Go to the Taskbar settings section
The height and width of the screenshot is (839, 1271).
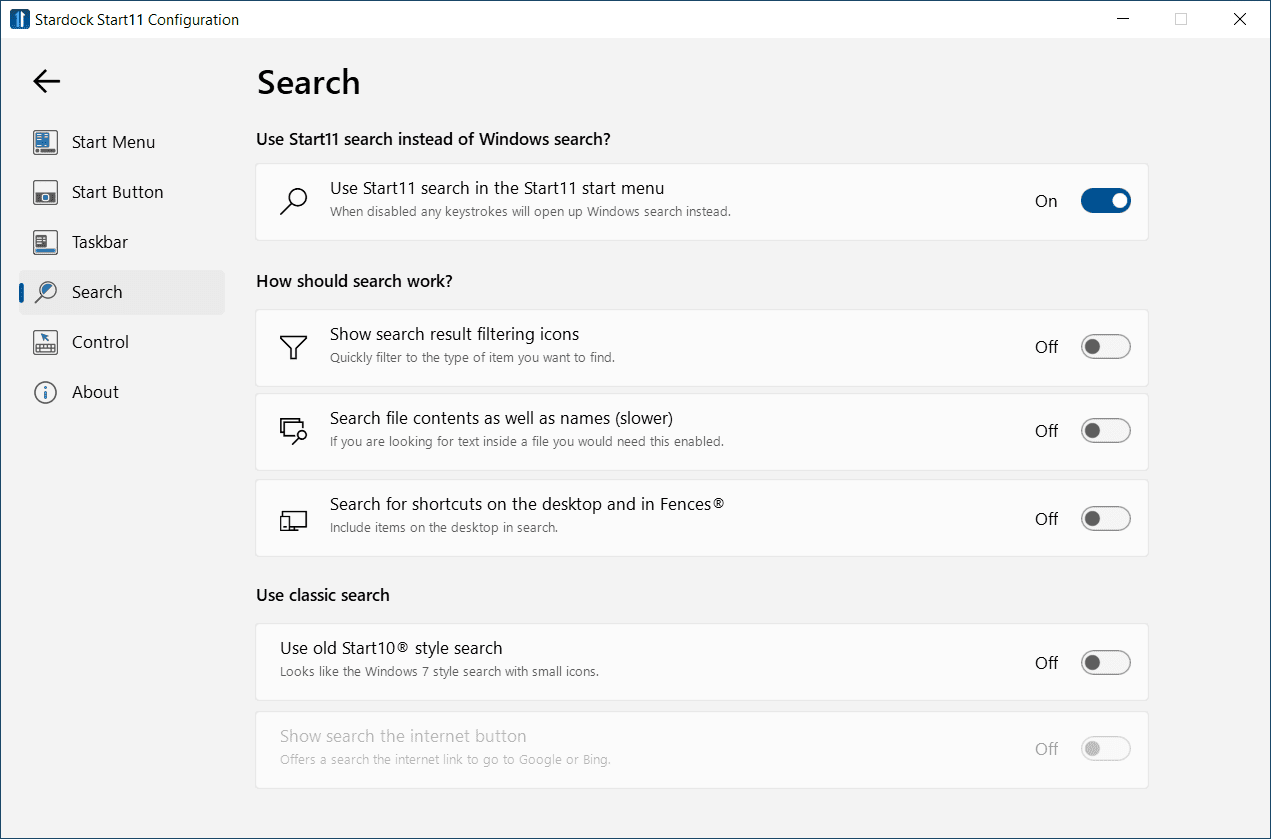100,242
